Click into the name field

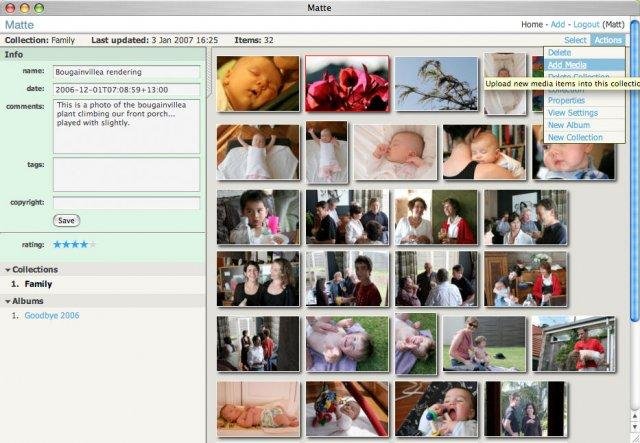click(x=126, y=72)
